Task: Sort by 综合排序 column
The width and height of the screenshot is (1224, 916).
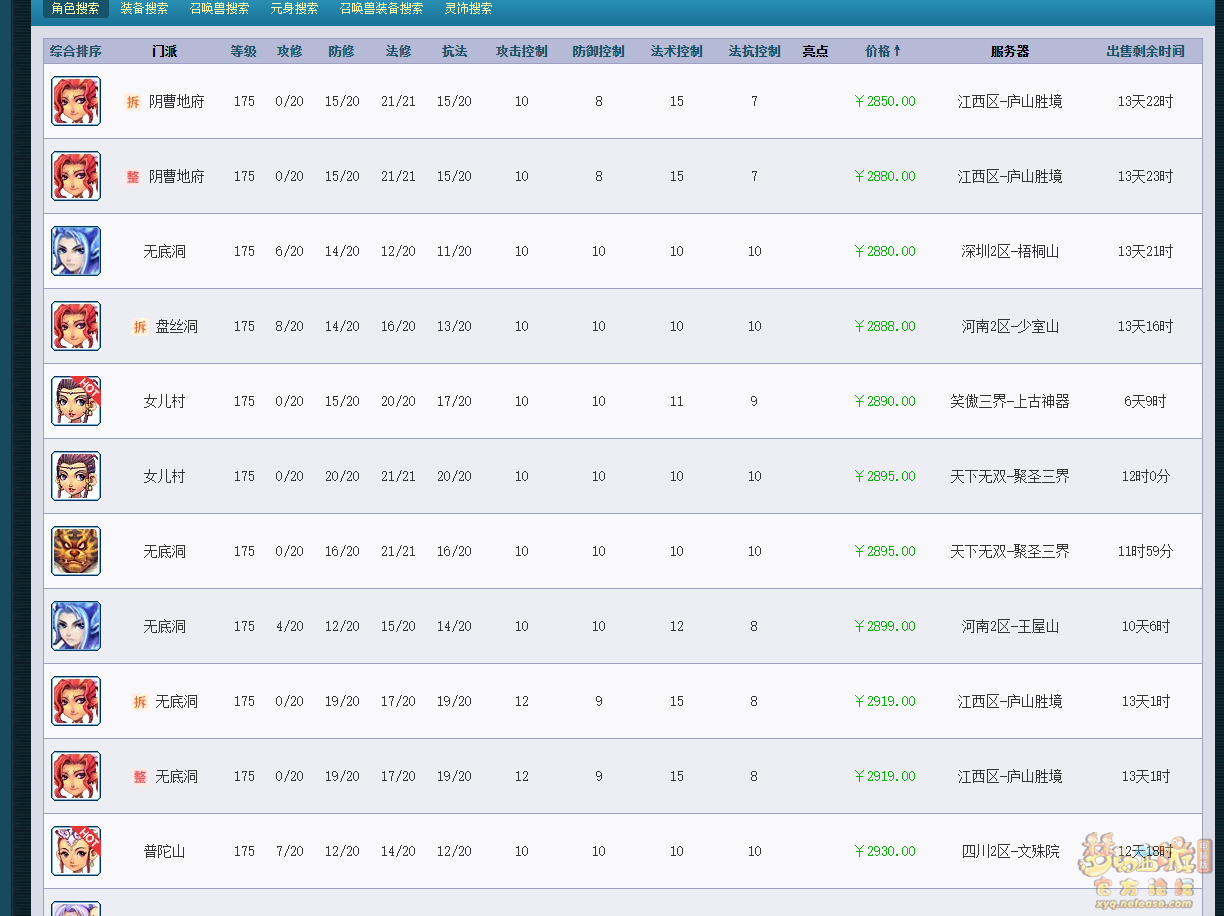Action: [x=76, y=51]
